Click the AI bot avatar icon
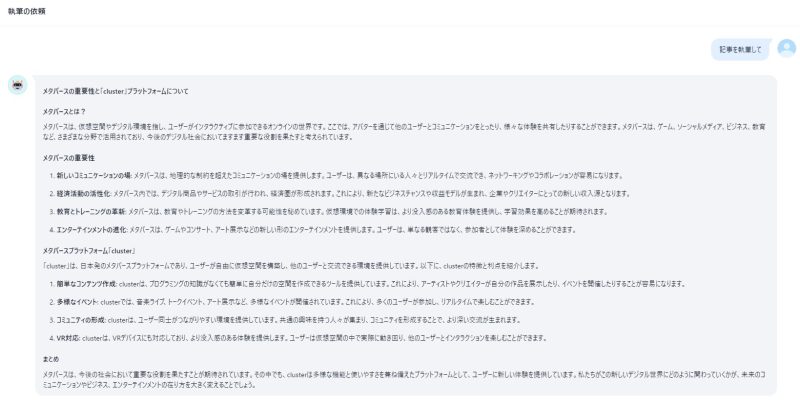Screen dimensions: 800x404 tap(17, 85)
